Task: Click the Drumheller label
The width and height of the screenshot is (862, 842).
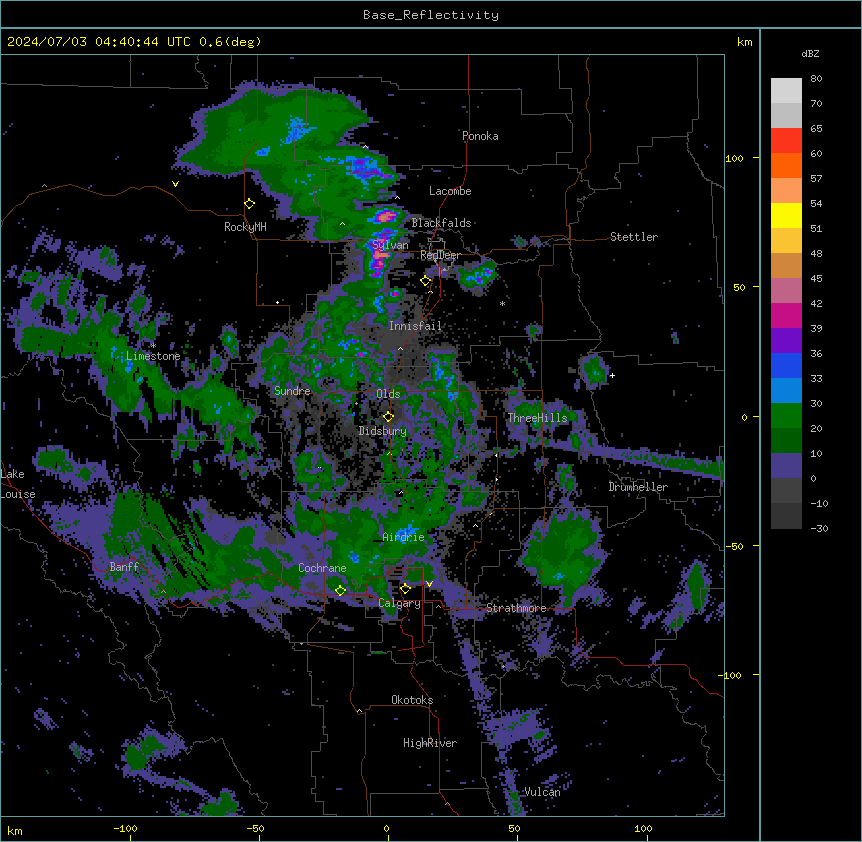Action: click(x=638, y=487)
